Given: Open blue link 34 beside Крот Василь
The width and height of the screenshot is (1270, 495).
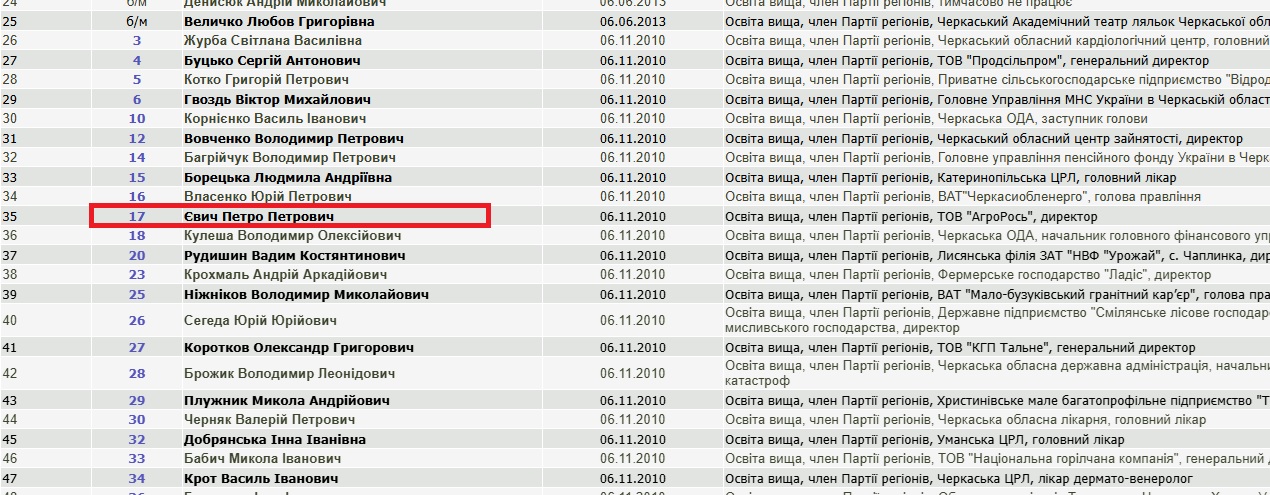Looking at the screenshot, I should click(x=137, y=479).
